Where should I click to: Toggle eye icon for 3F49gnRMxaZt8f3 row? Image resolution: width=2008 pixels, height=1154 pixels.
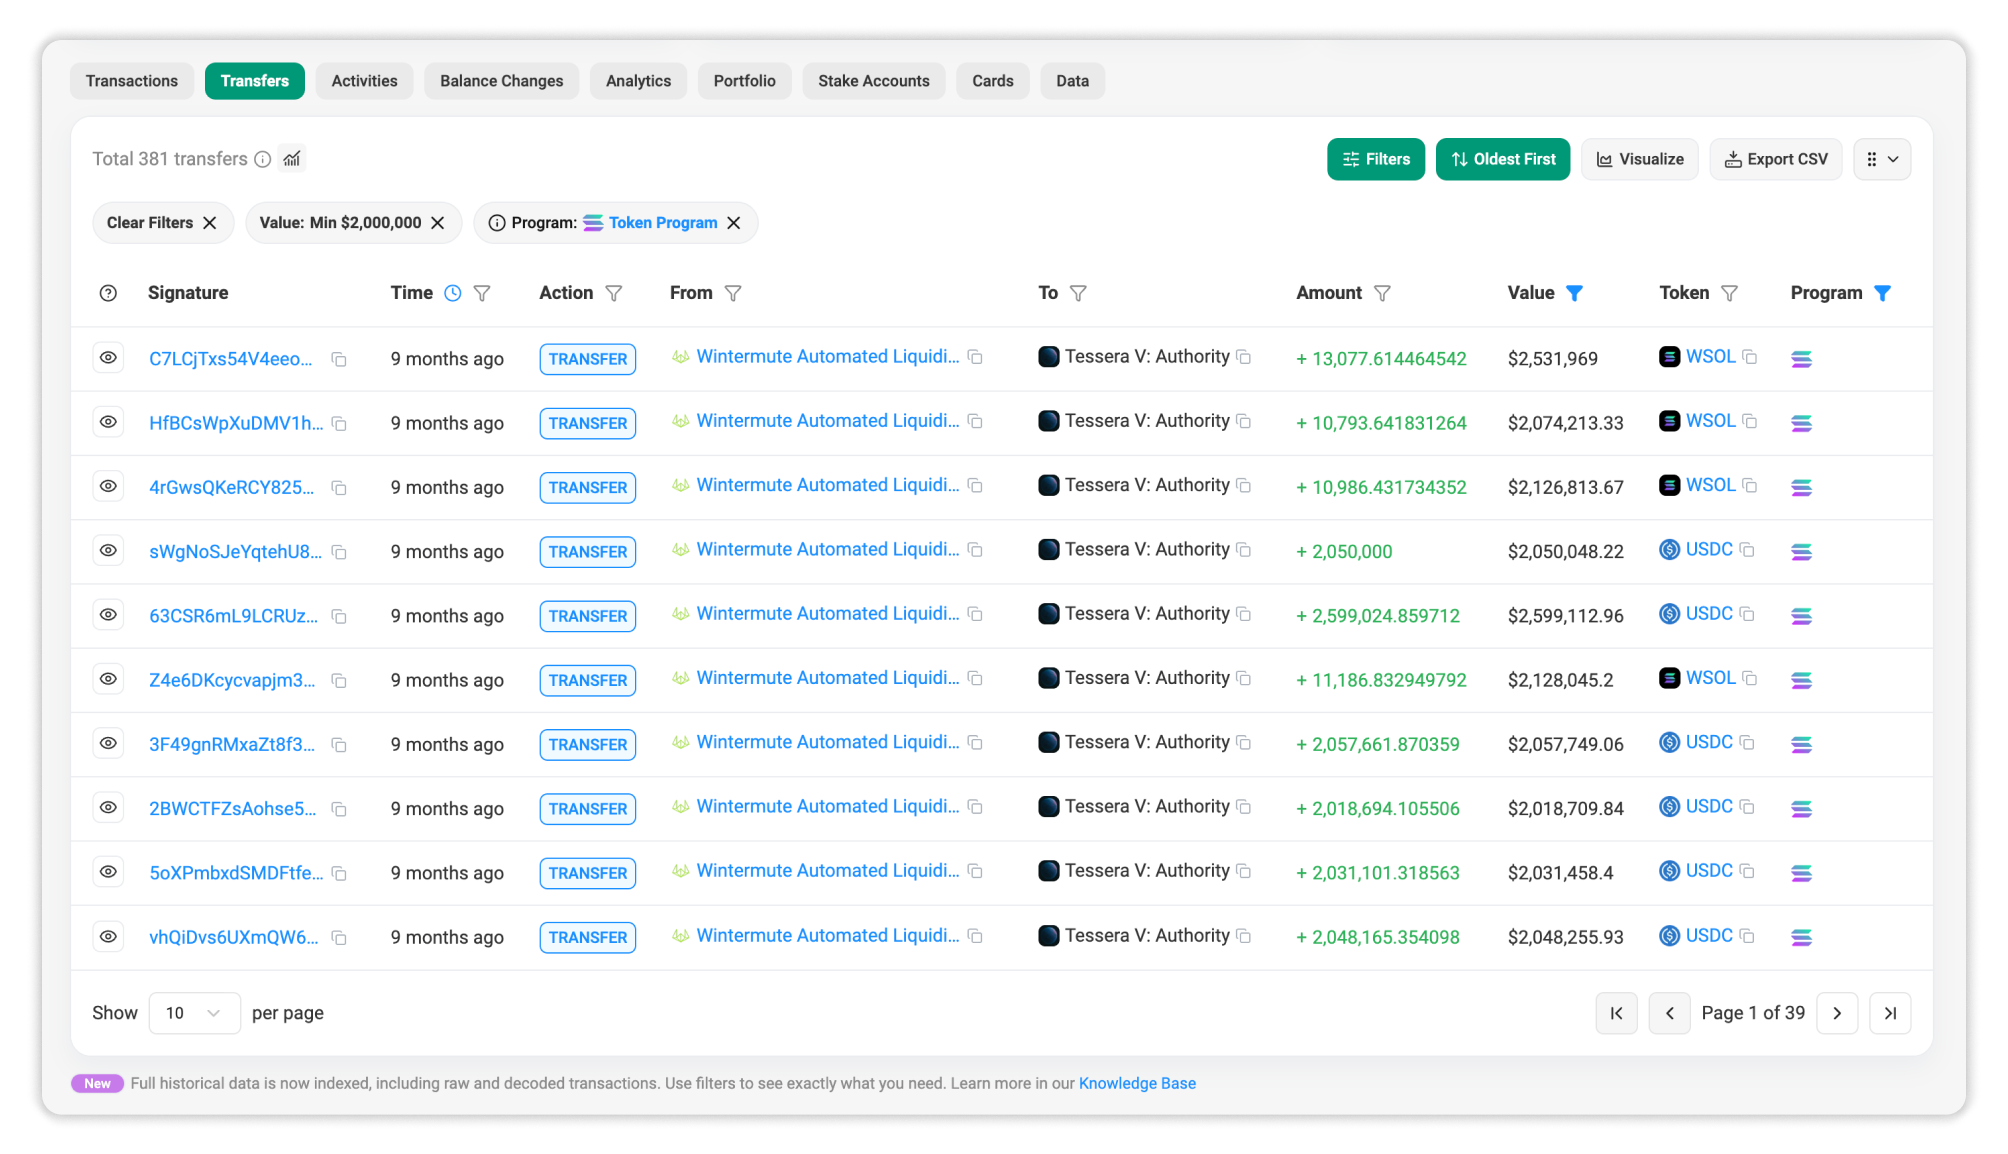click(108, 743)
